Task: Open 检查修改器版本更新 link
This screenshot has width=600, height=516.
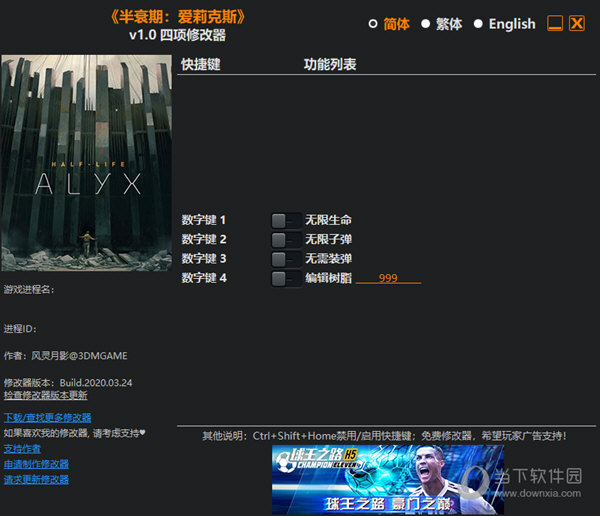Action: 46,395
